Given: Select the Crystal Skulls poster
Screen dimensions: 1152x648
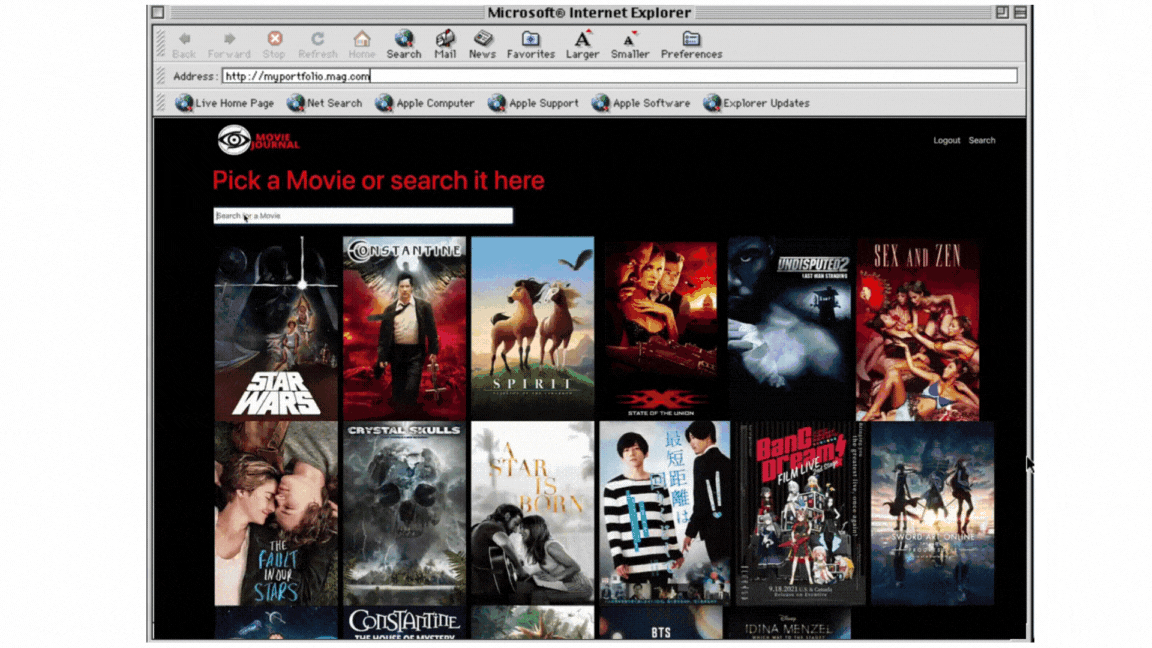Looking at the screenshot, I should pos(404,513).
